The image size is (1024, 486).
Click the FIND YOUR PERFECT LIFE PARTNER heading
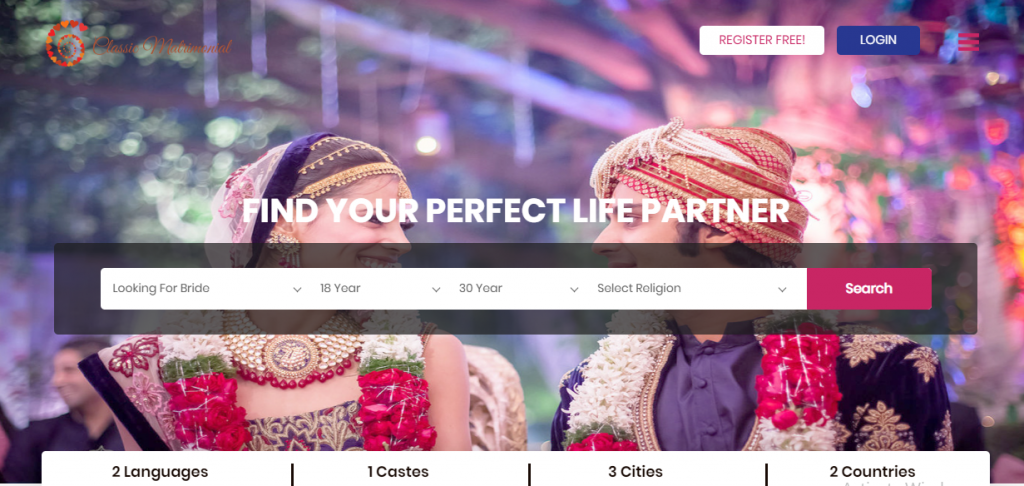click(516, 210)
